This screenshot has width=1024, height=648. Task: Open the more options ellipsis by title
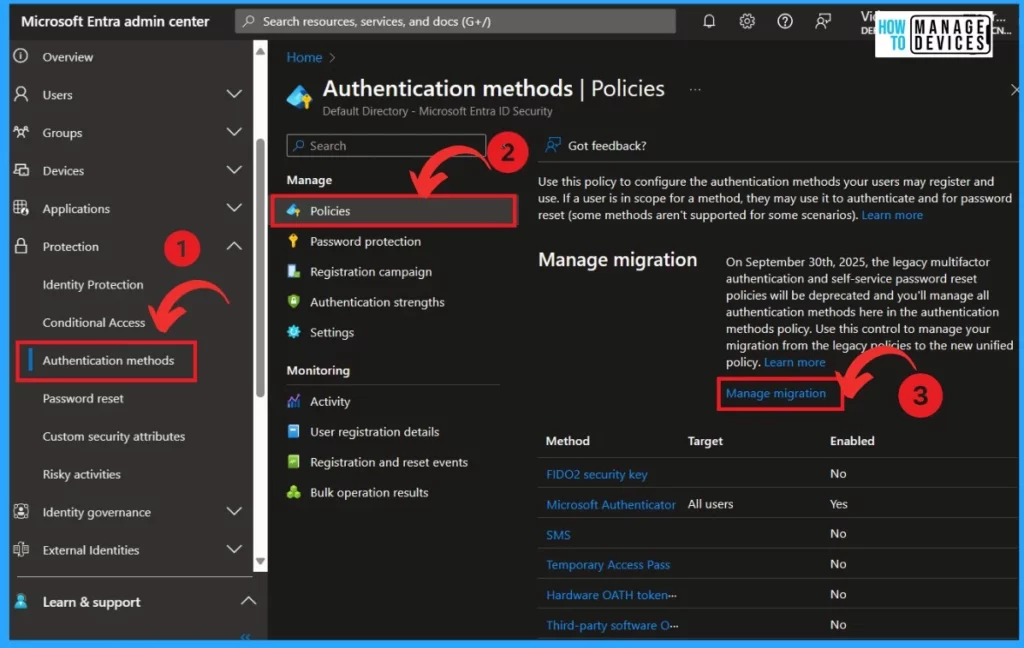(695, 89)
